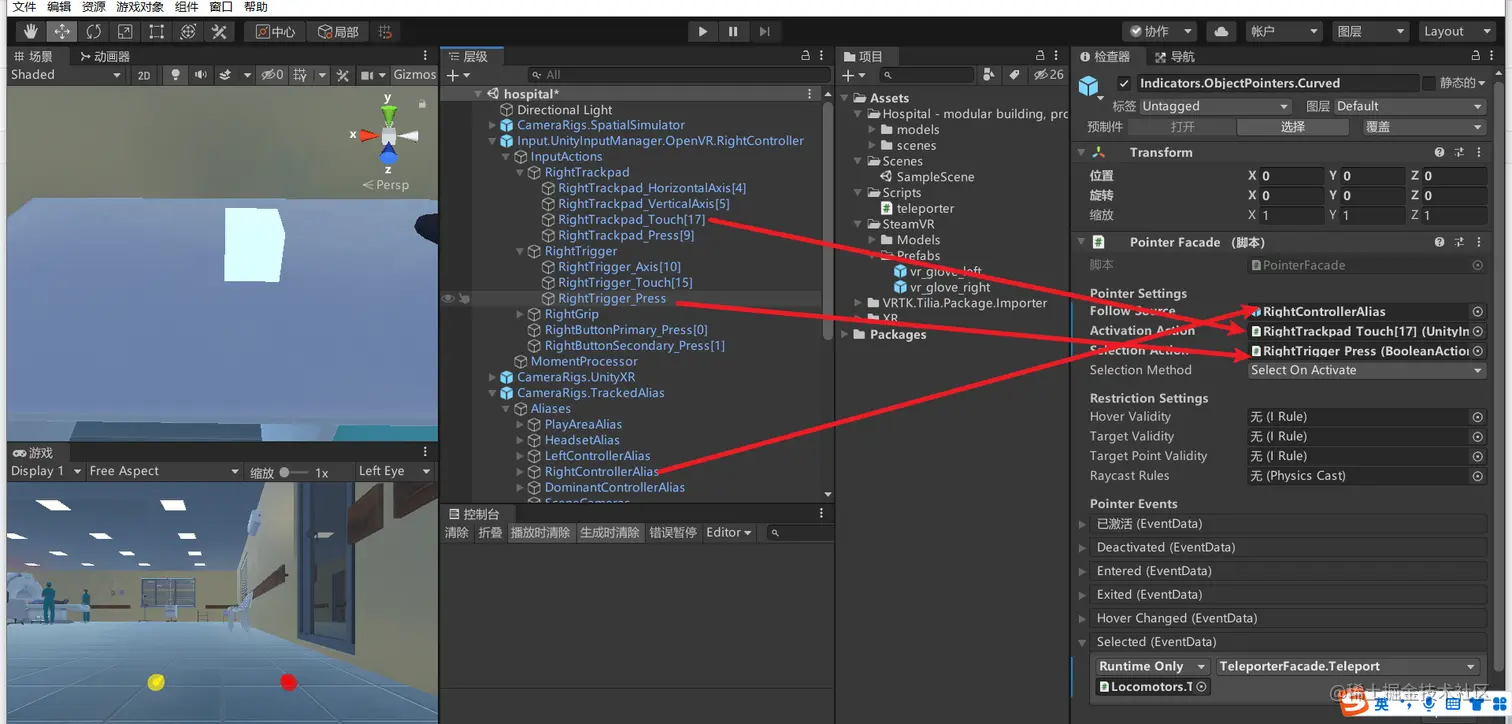This screenshot has height=724, width=1512.
Task: Click the 清除 (Clear) button in Console
Action: click(457, 533)
